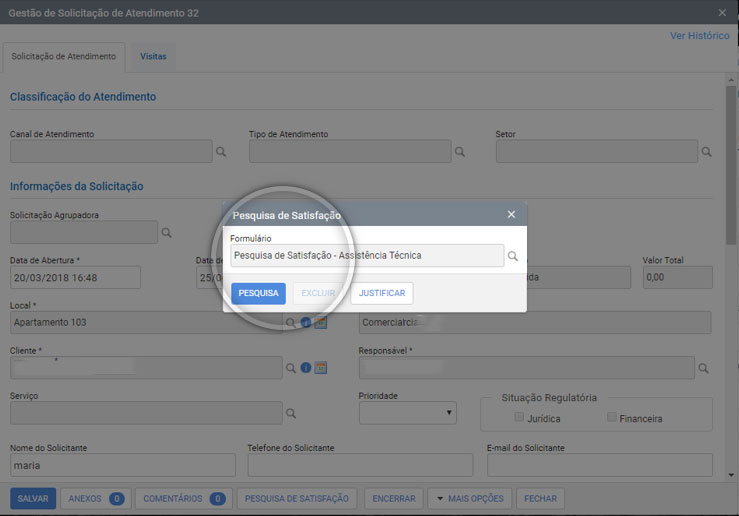Open the calendar icon beside Local field

321,323
